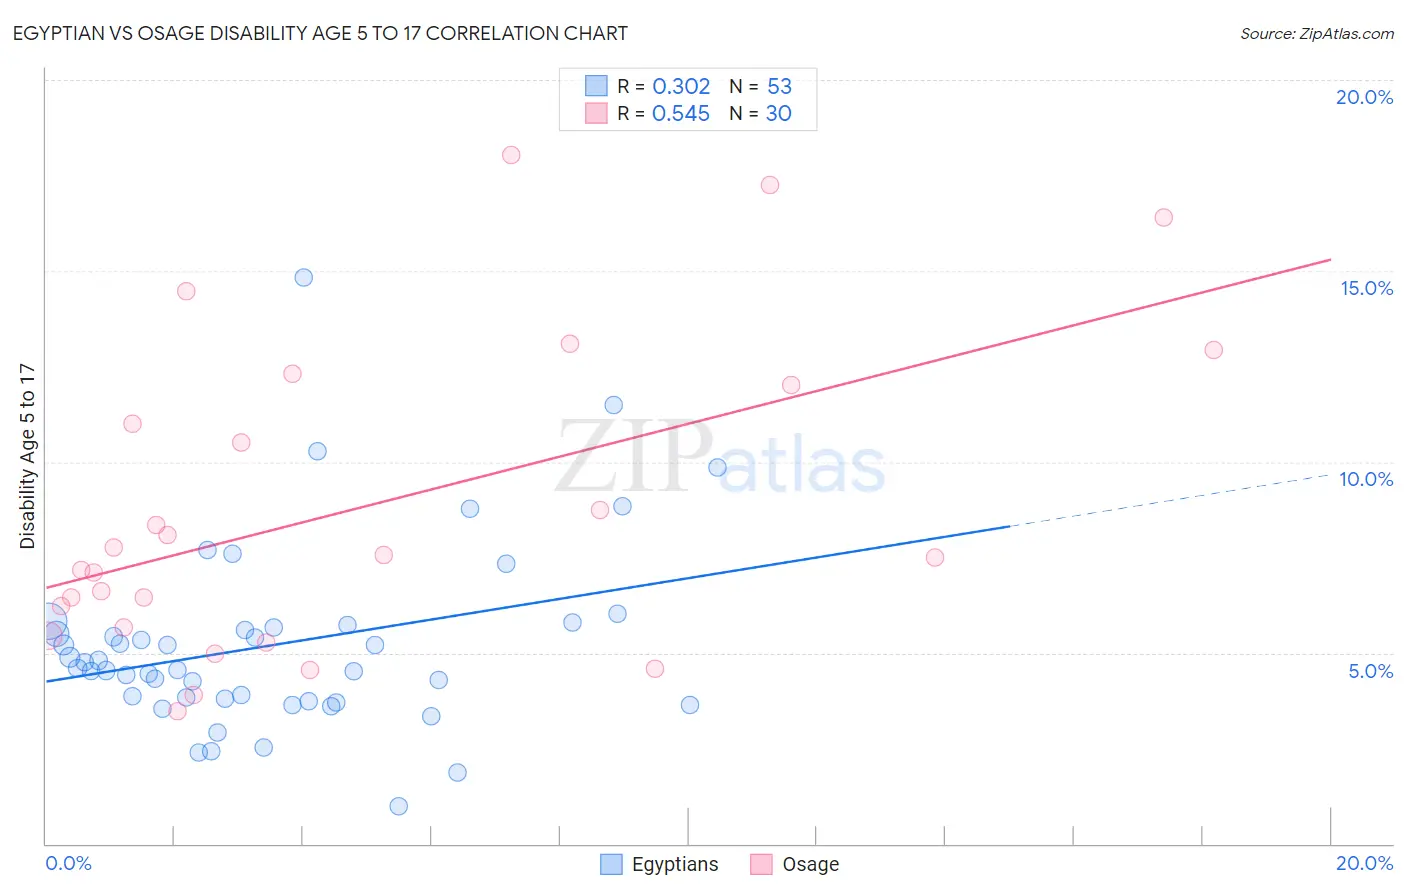Viewport: 1406px width, 892px height.
Task: Open the ZipAtlas.com source link
Action: click(1317, 33)
